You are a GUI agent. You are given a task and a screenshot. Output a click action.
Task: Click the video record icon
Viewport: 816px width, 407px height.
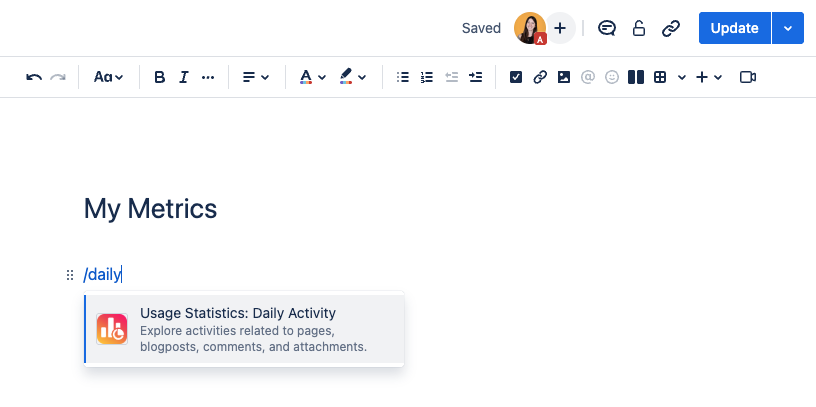tap(747, 77)
